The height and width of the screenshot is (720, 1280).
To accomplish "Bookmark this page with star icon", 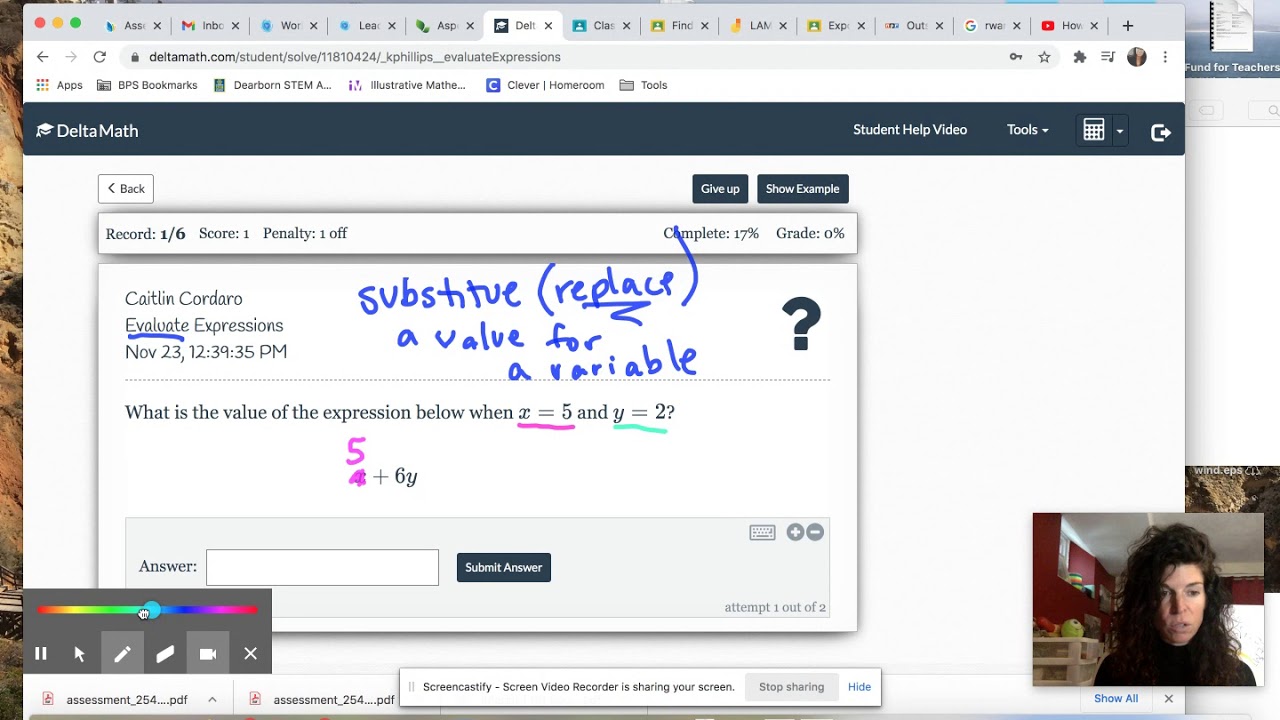I will 1044,57.
